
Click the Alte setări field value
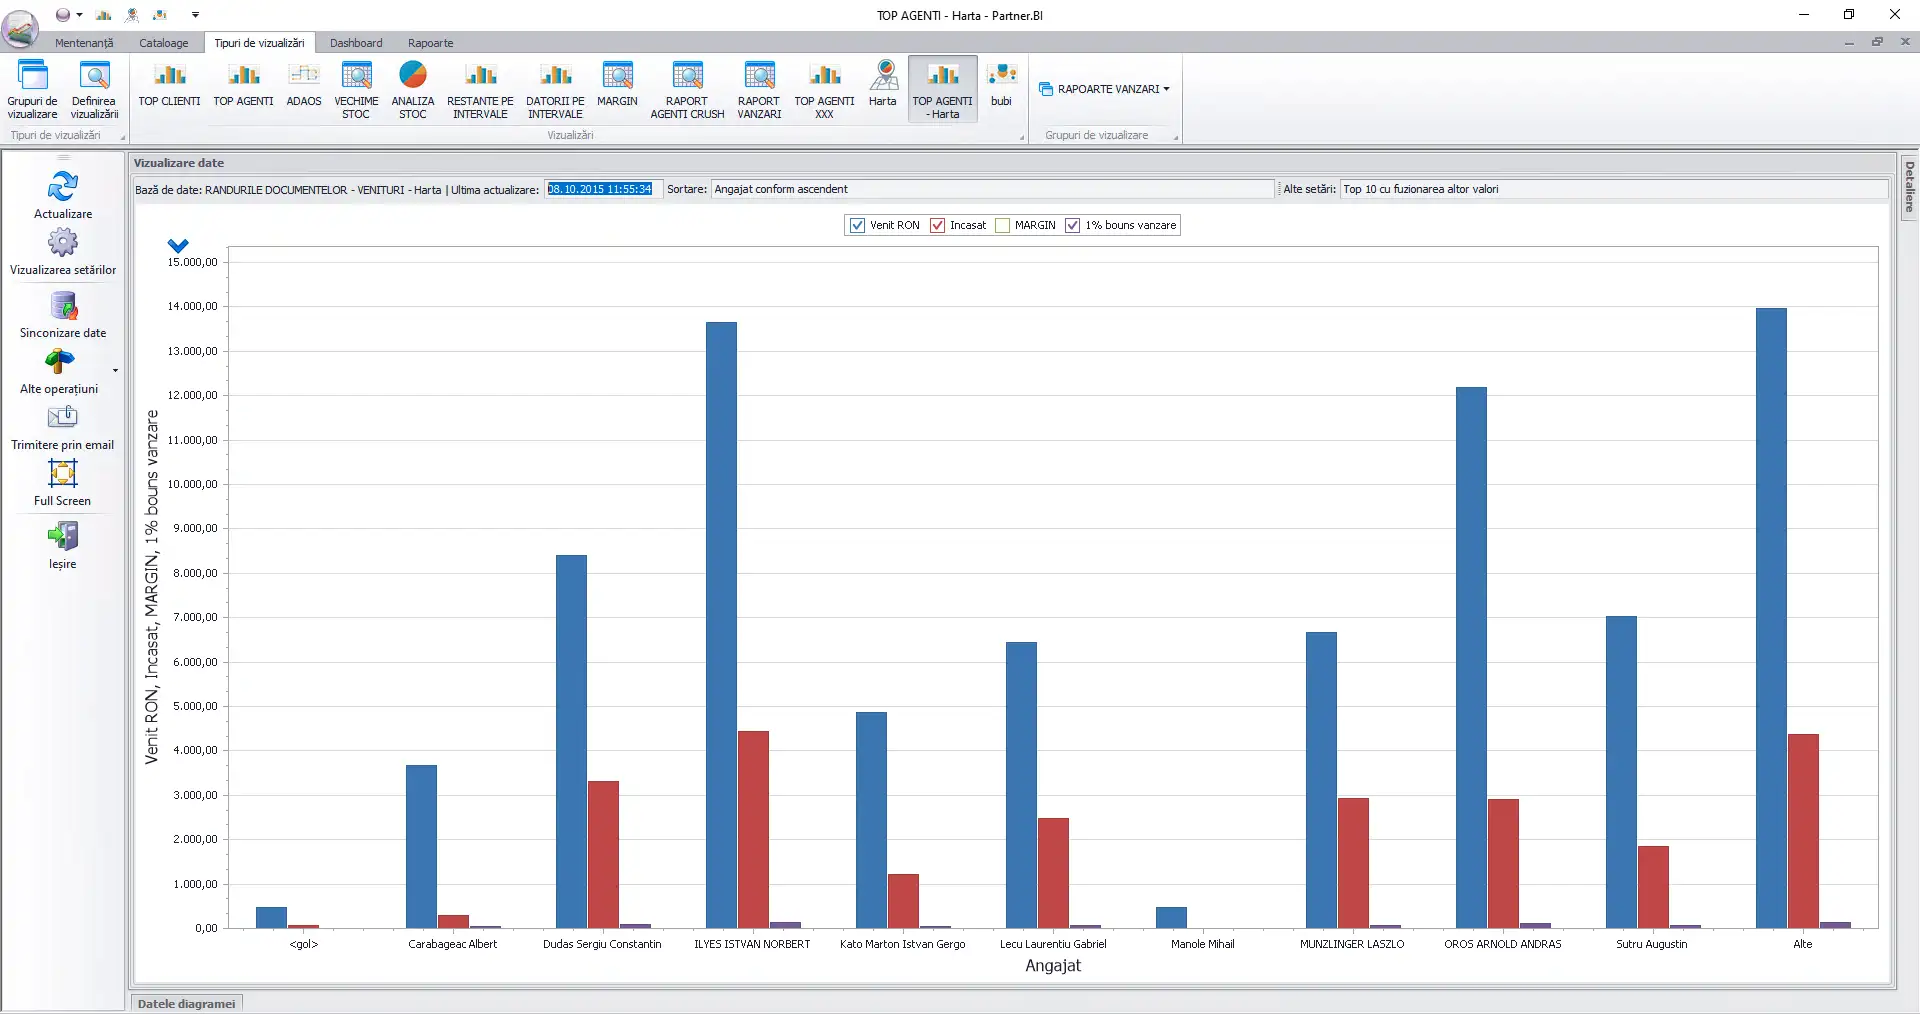point(1613,189)
